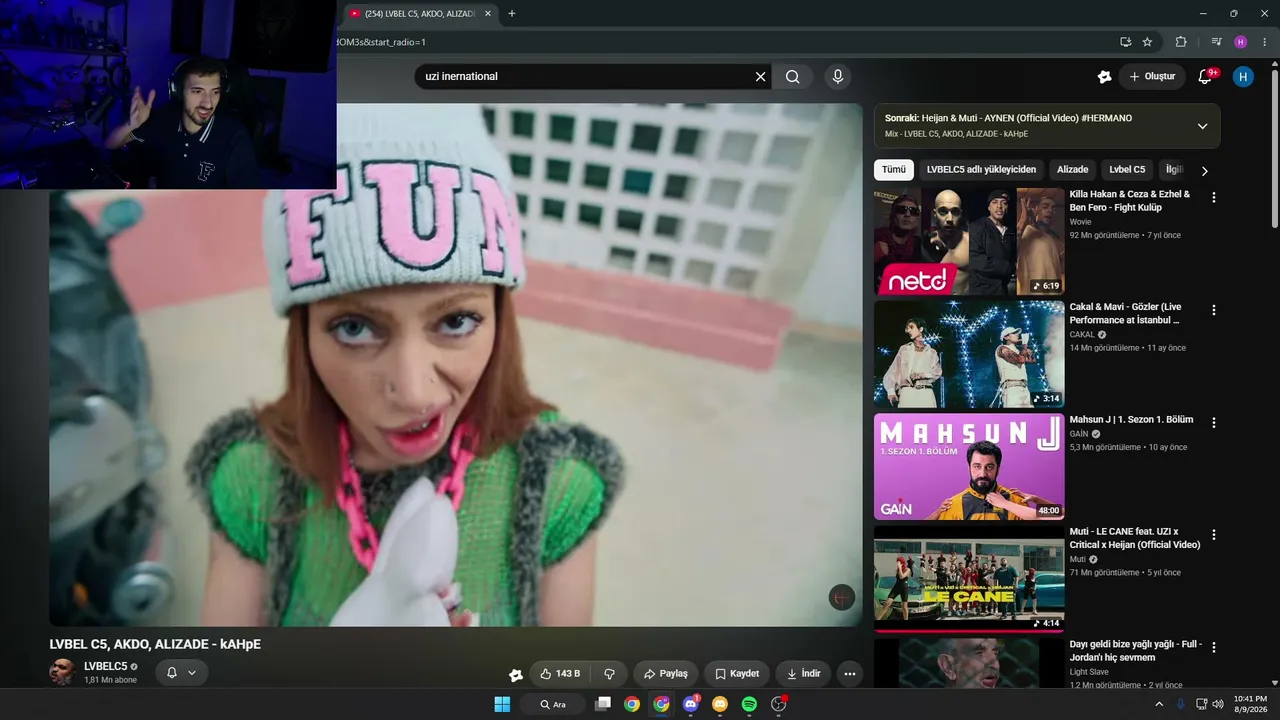This screenshot has height=720, width=1280.
Task: Download the video with İndir
Action: coord(803,674)
